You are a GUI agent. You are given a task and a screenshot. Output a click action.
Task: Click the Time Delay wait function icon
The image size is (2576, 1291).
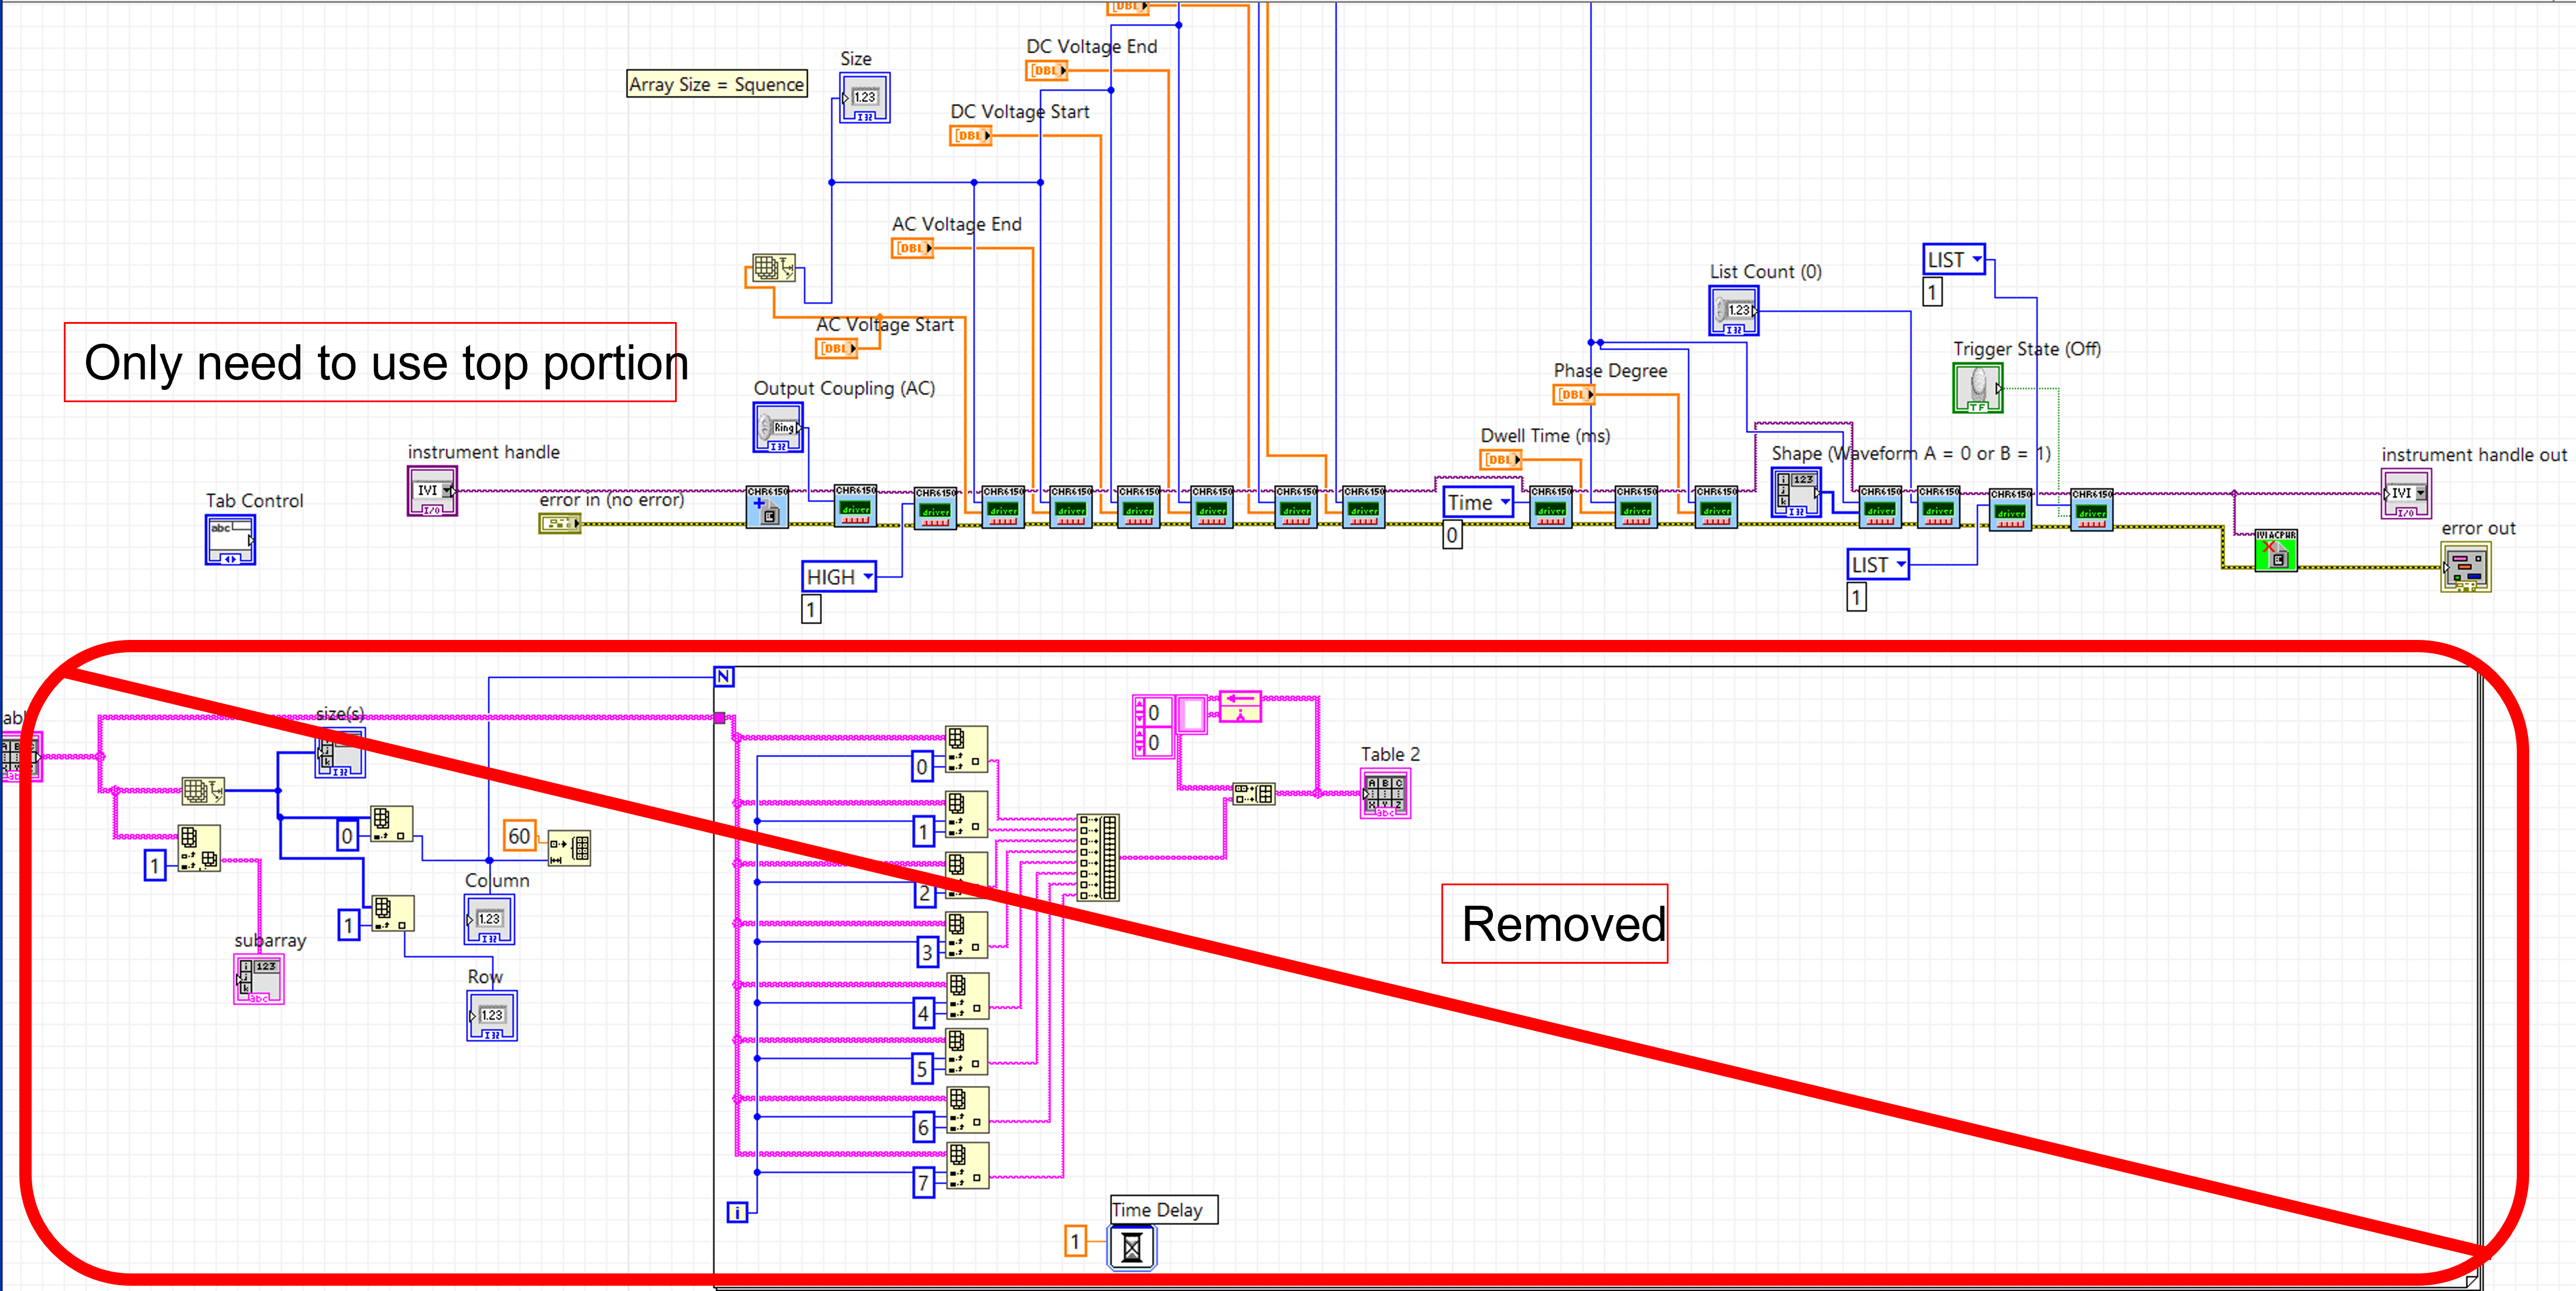coord(1131,1247)
